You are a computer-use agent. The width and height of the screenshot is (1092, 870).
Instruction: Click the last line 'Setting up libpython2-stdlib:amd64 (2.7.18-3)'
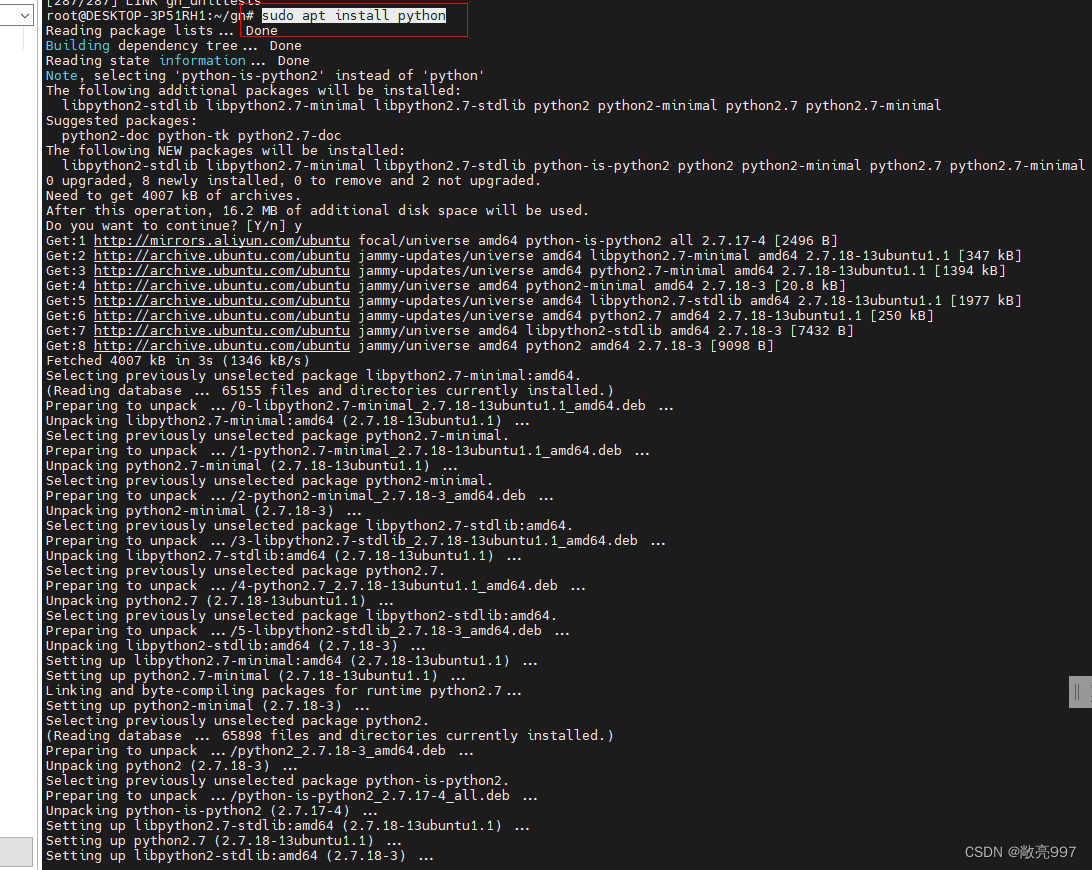(x=239, y=856)
